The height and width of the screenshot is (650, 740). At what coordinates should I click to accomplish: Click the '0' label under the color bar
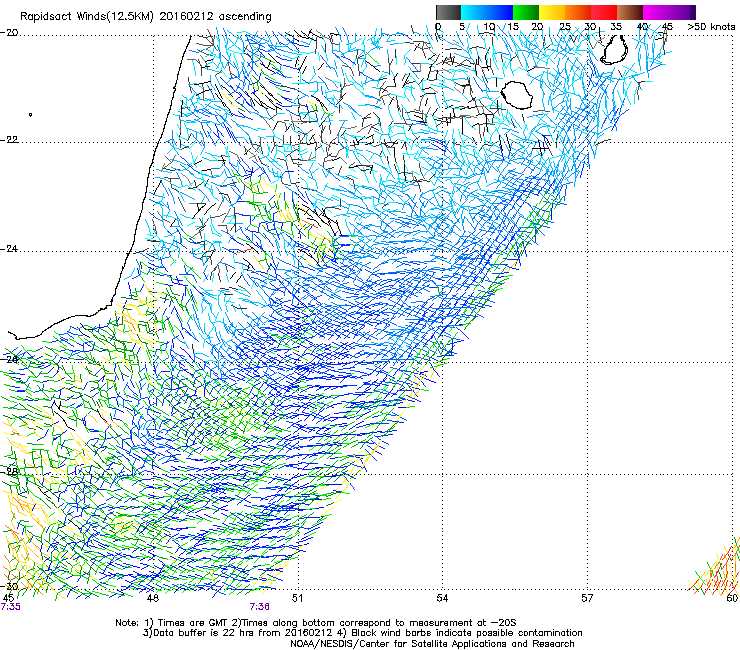click(438, 26)
